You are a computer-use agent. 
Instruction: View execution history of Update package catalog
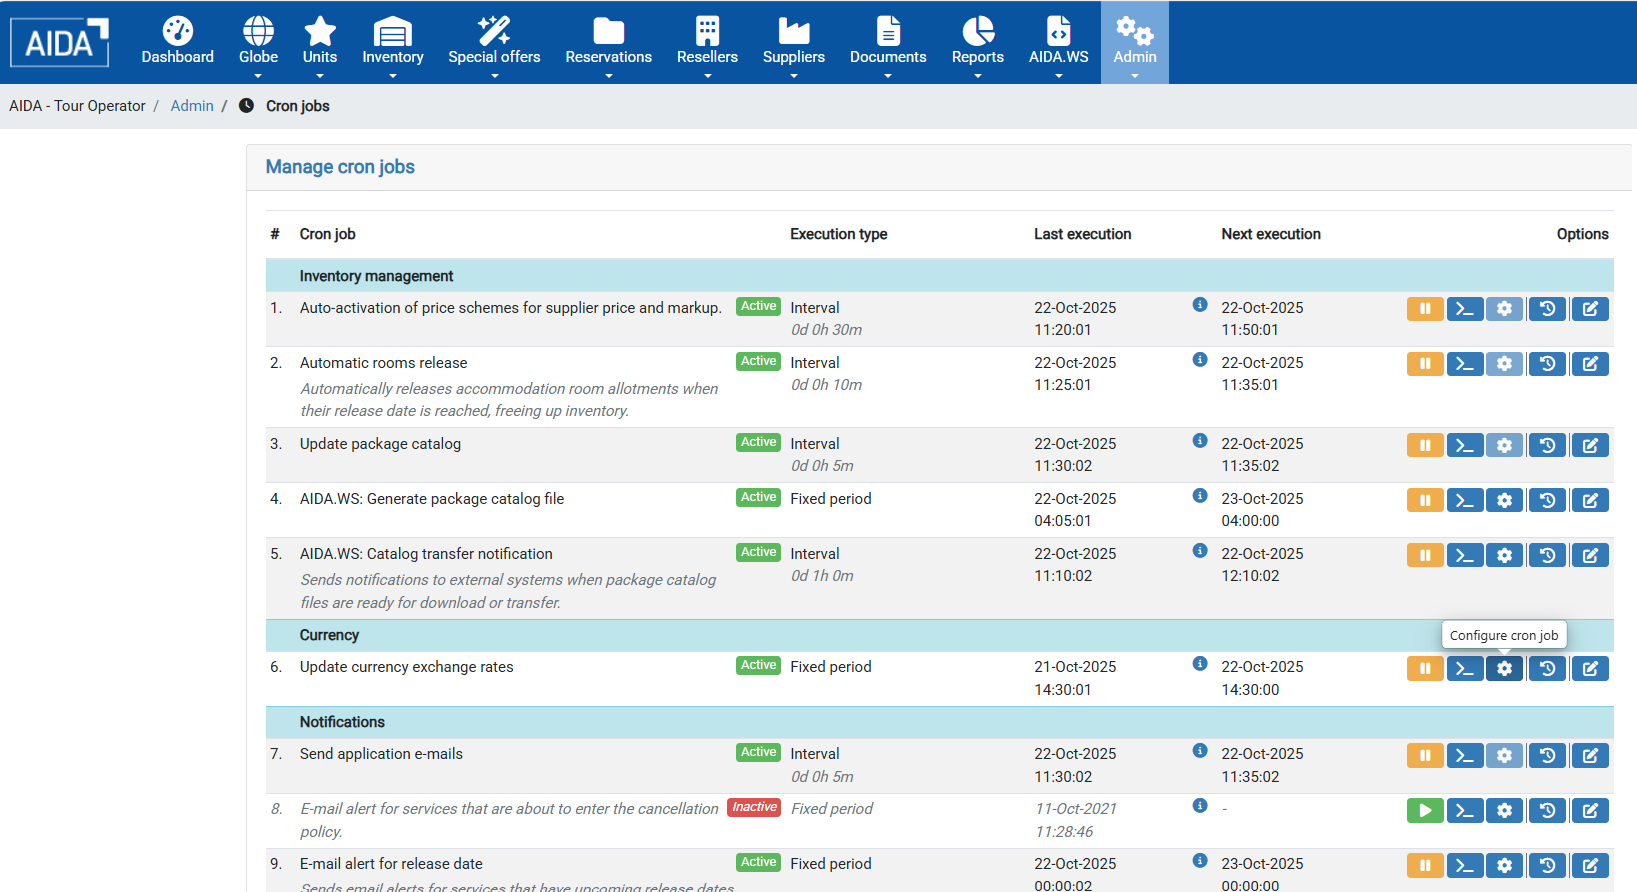tap(1547, 445)
